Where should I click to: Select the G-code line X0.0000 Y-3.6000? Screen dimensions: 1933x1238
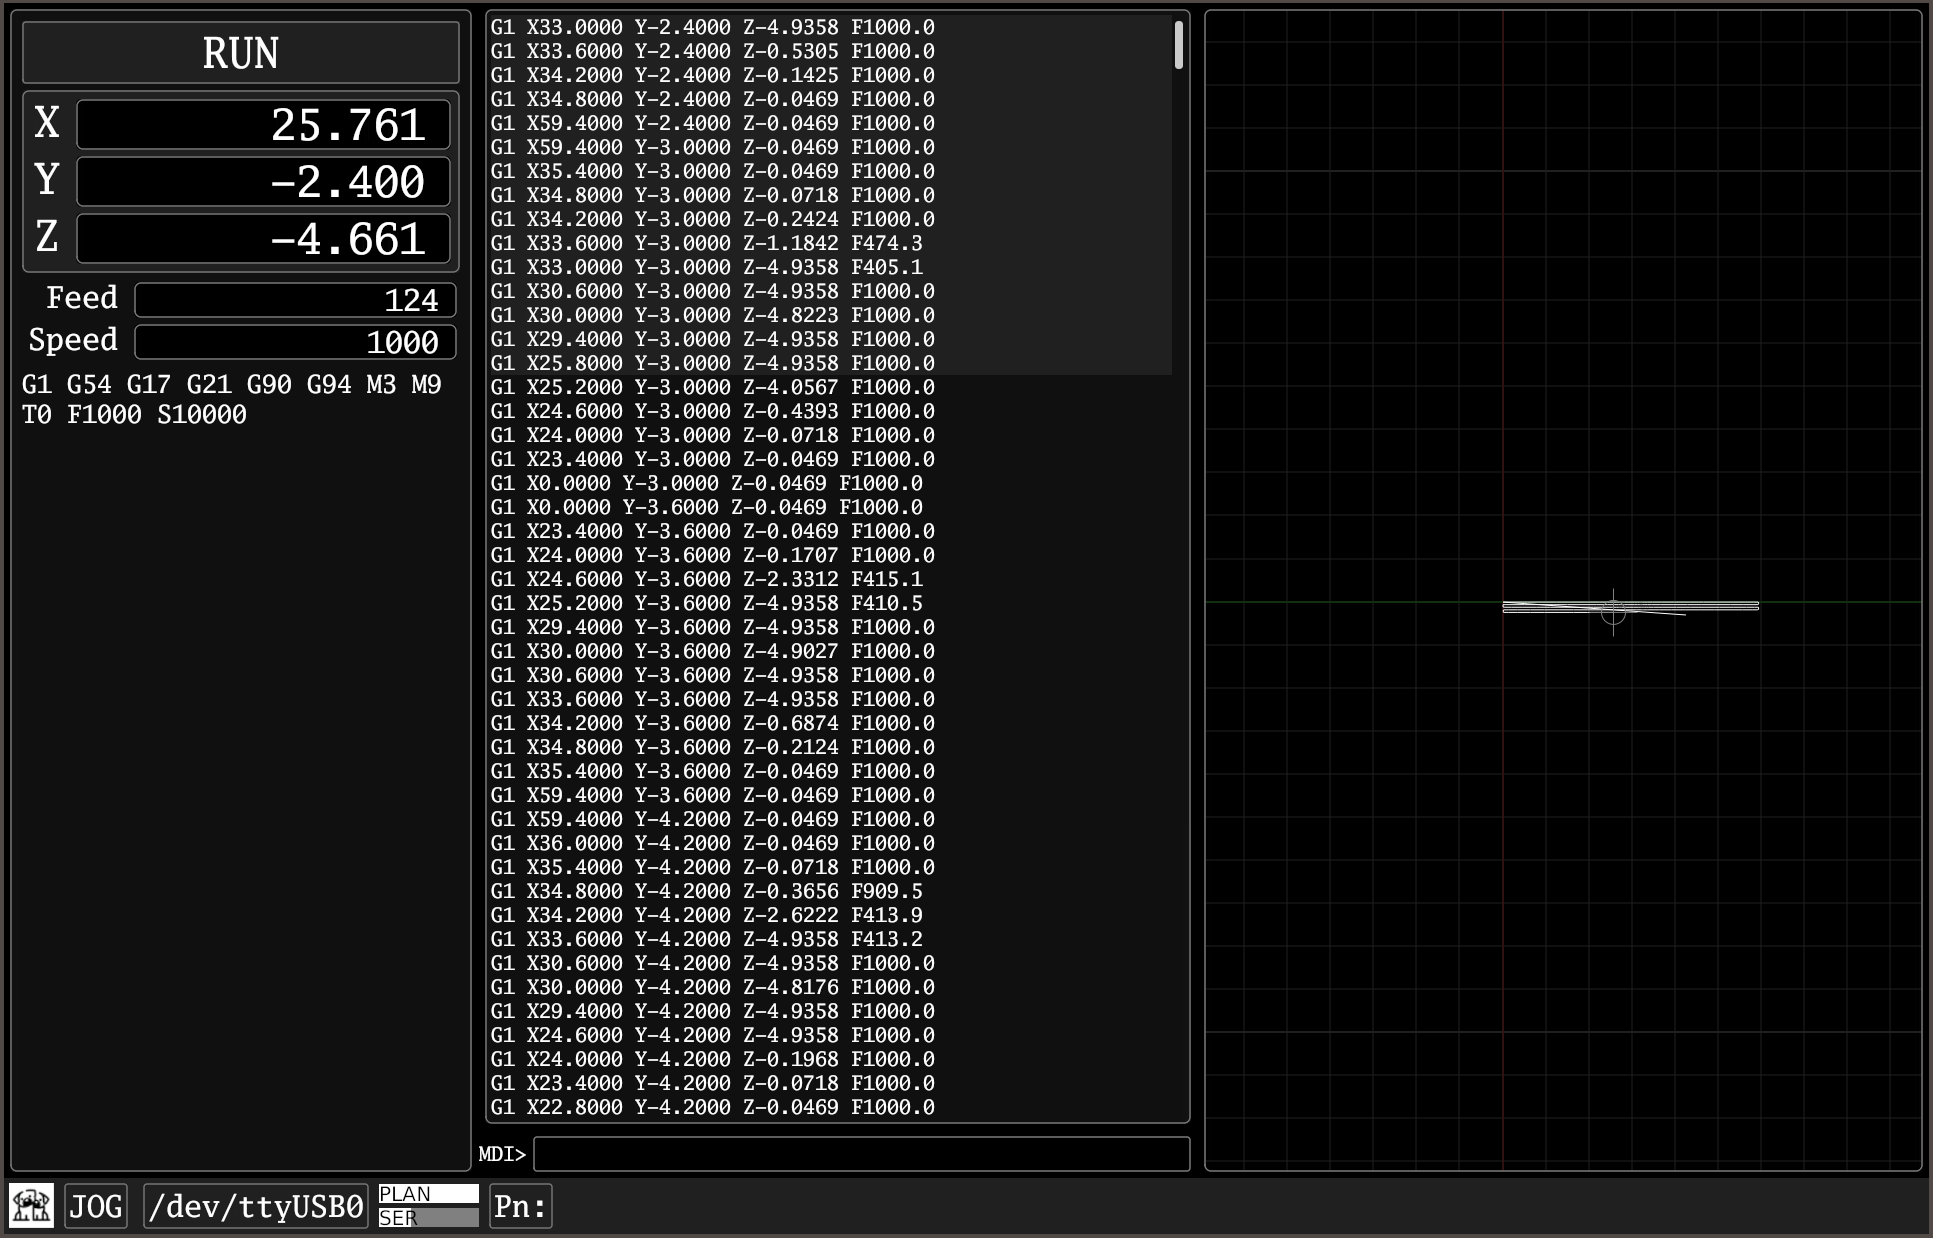(x=706, y=507)
